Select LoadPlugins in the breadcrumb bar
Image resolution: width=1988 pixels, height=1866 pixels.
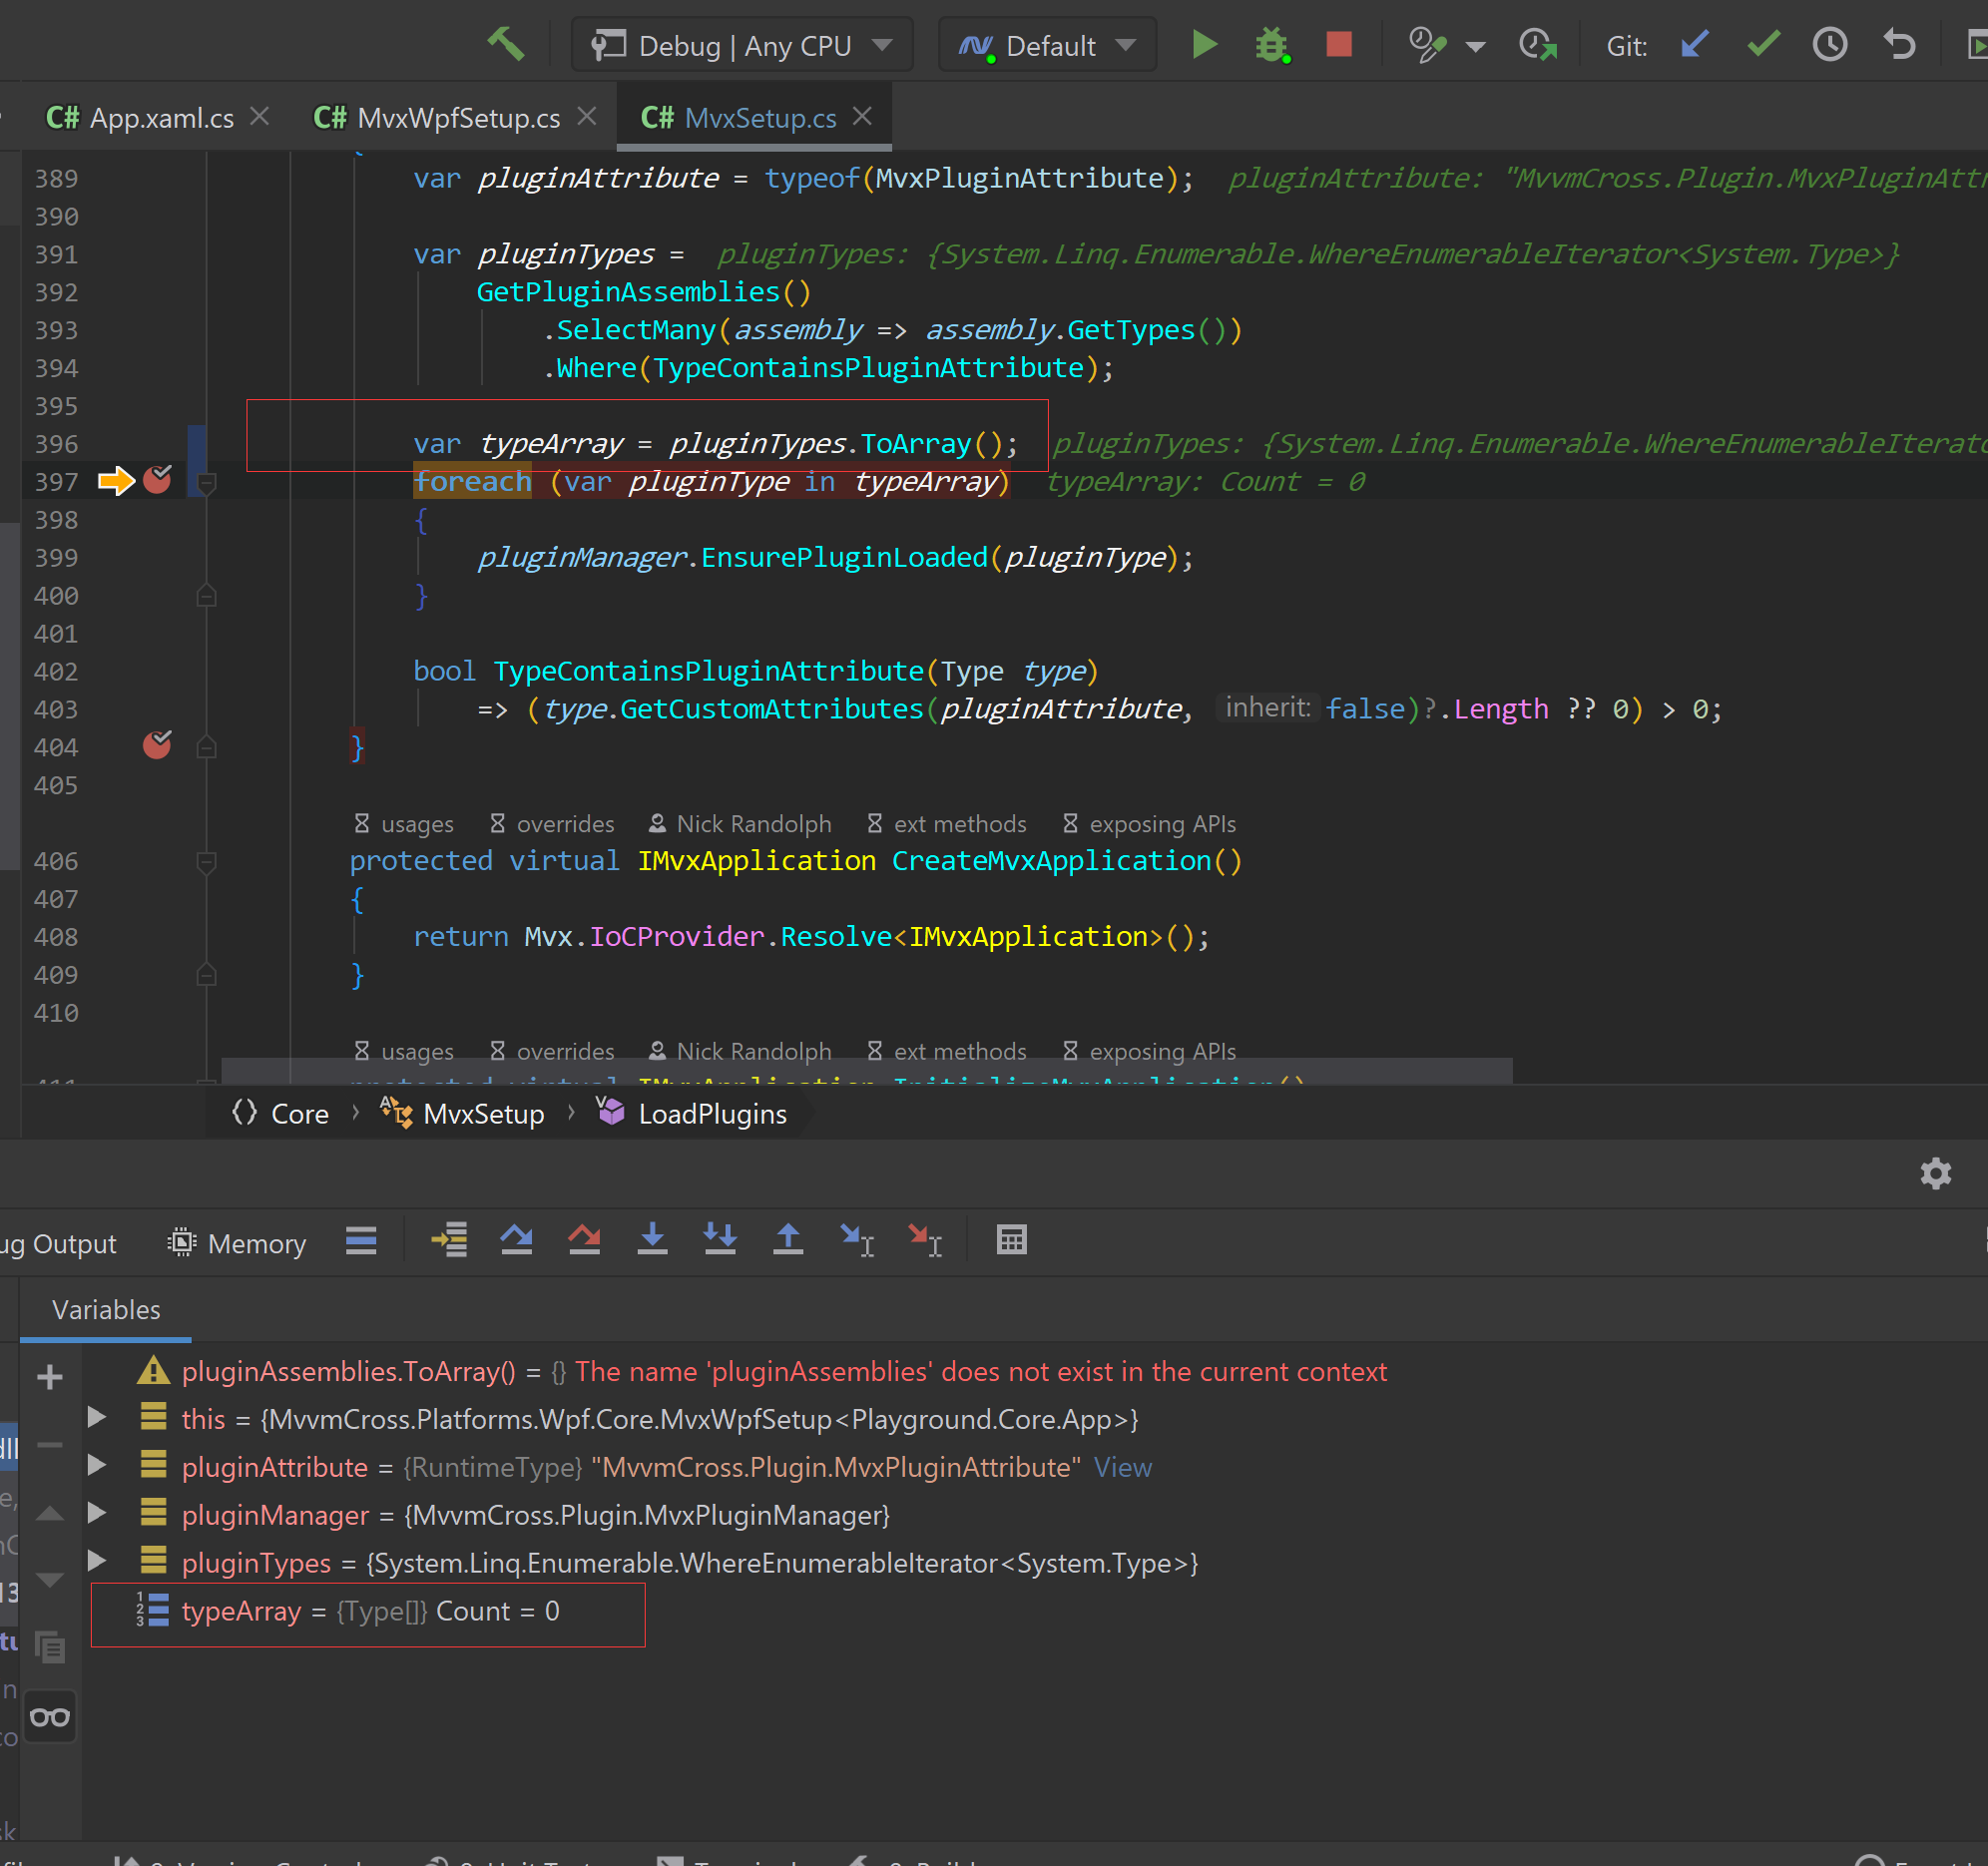point(711,1113)
